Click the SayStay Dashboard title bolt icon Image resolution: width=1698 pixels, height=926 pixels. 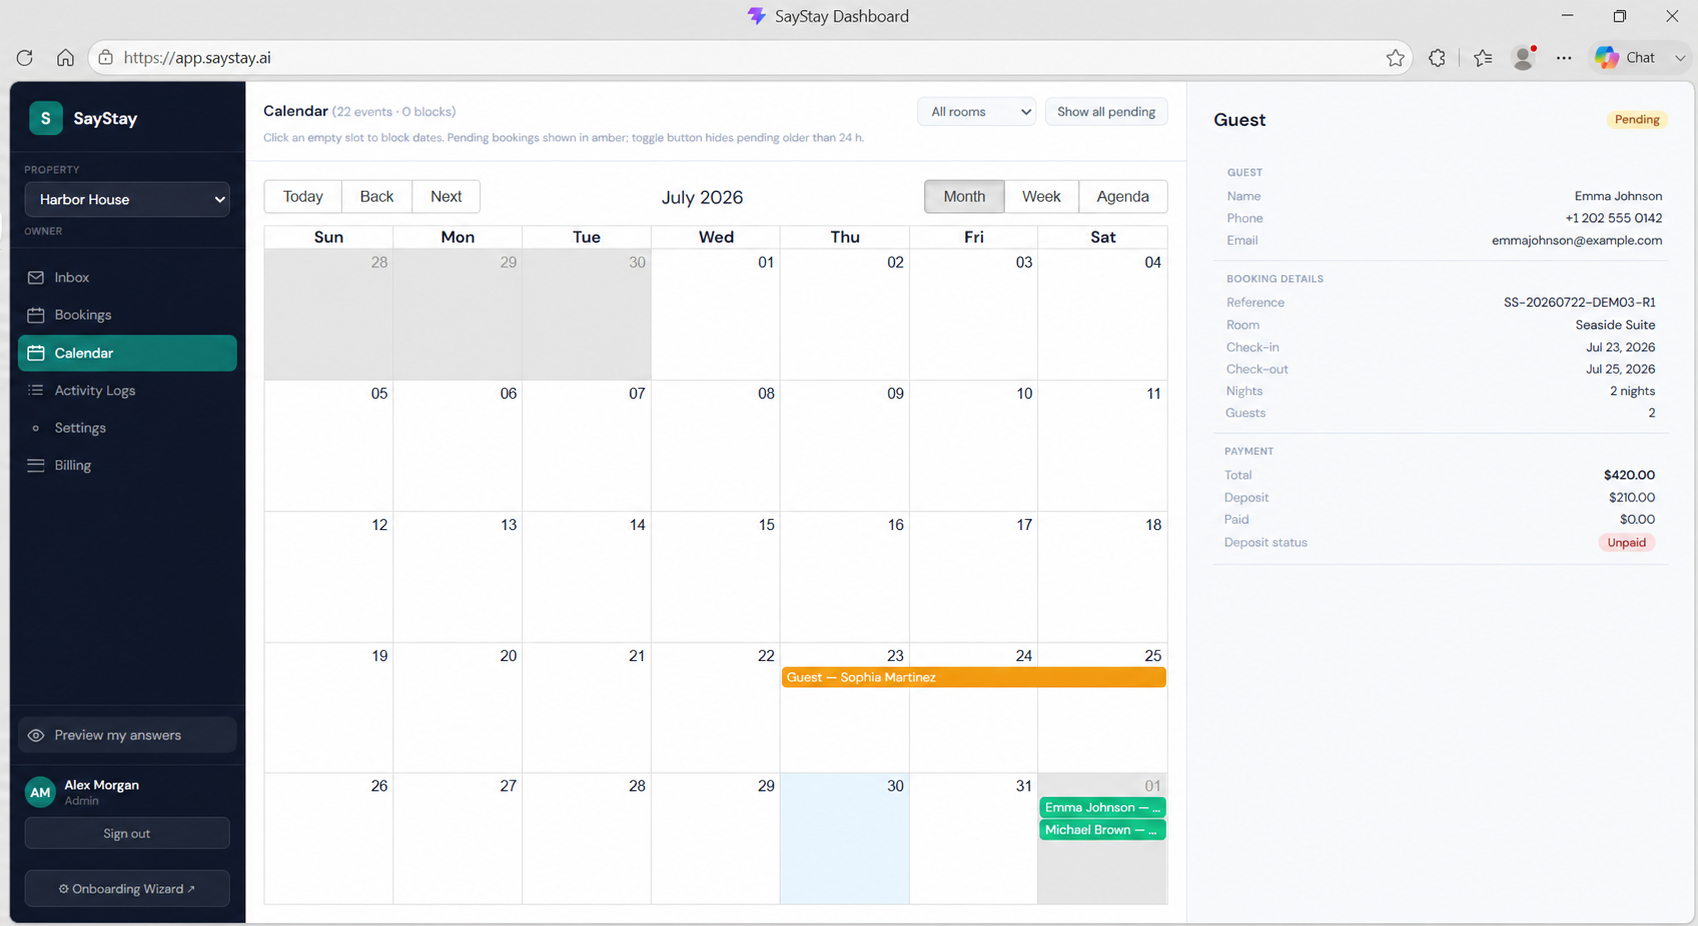(757, 16)
